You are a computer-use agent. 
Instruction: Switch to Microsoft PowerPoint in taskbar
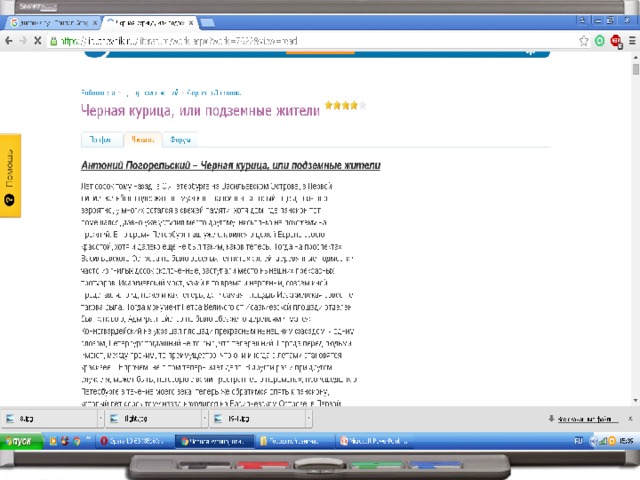pos(375,441)
